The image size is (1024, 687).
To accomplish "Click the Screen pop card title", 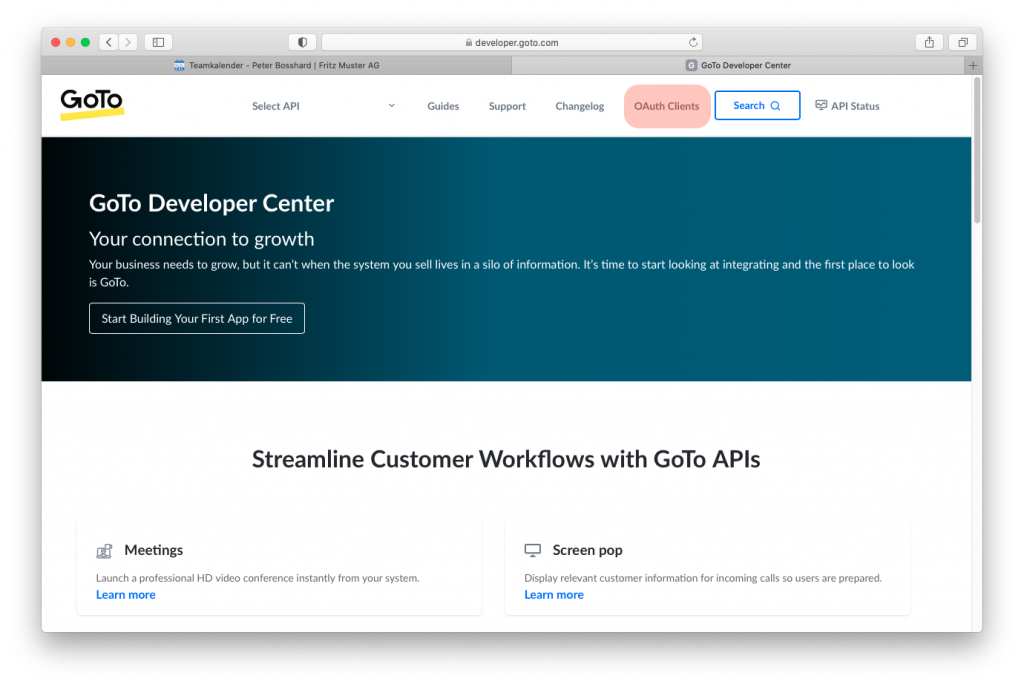I will click(587, 551).
